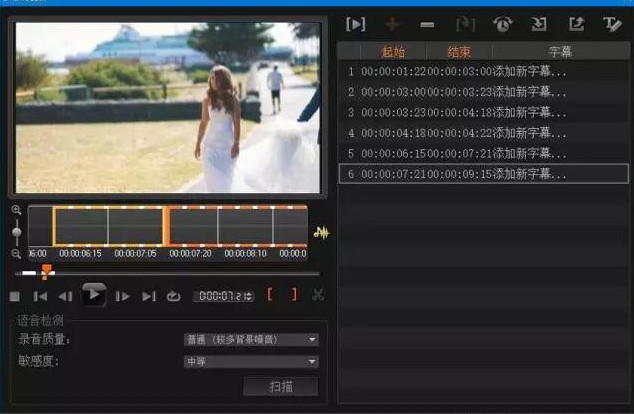Click the video preview image
The image size is (634, 414).
(x=168, y=107)
